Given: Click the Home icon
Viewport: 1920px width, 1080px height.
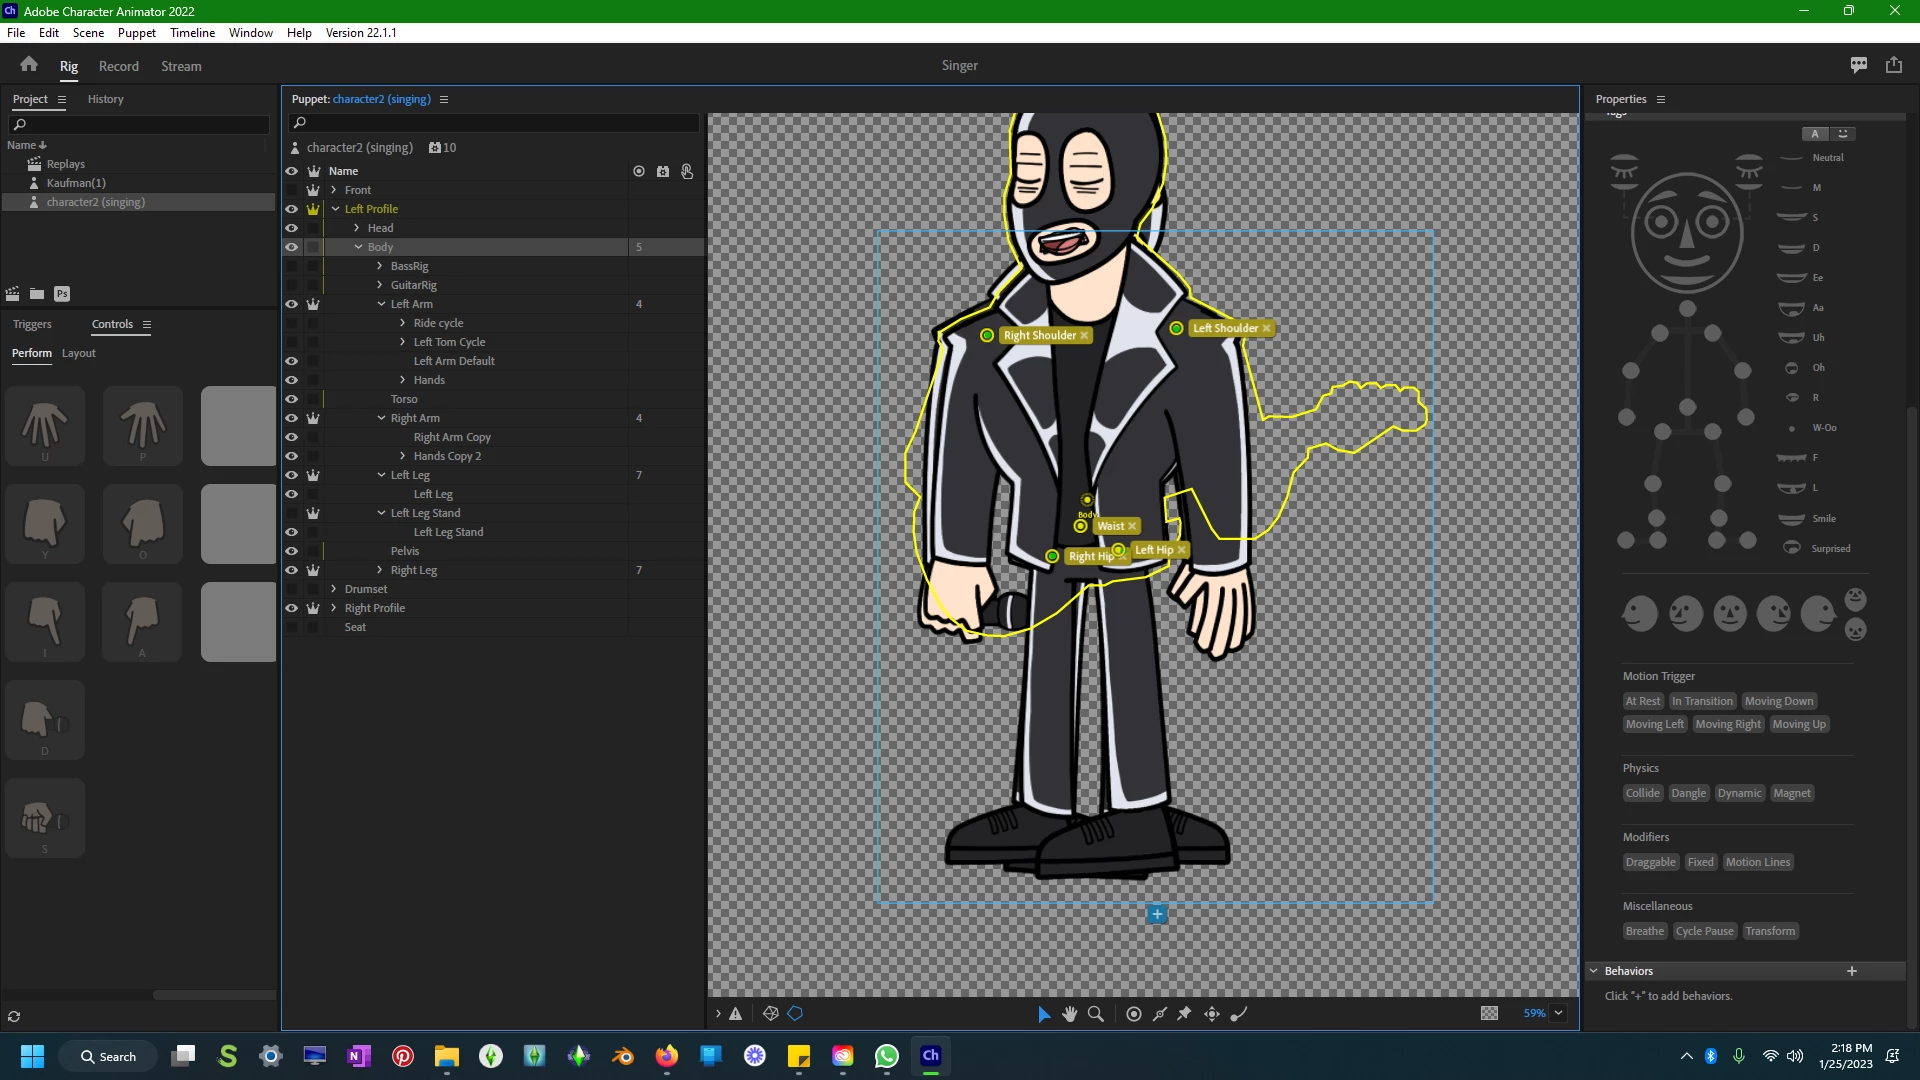Looking at the screenshot, I should pyautogui.click(x=28, y=65).
